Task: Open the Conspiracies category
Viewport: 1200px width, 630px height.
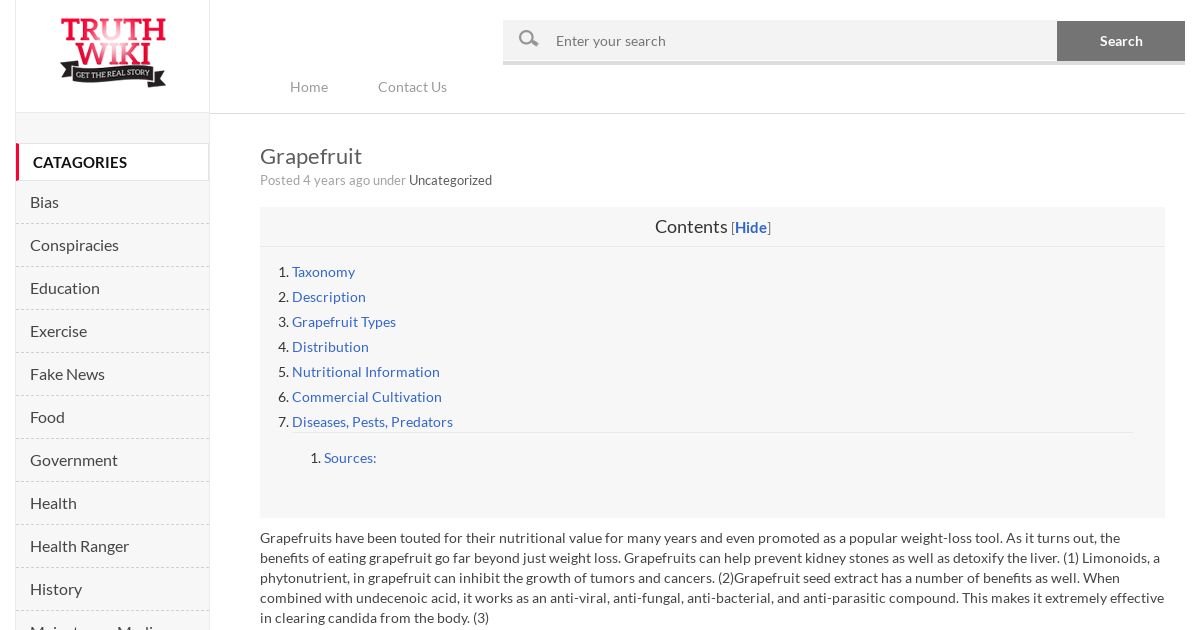Action: pyautogui.click(x=112, y=245)
